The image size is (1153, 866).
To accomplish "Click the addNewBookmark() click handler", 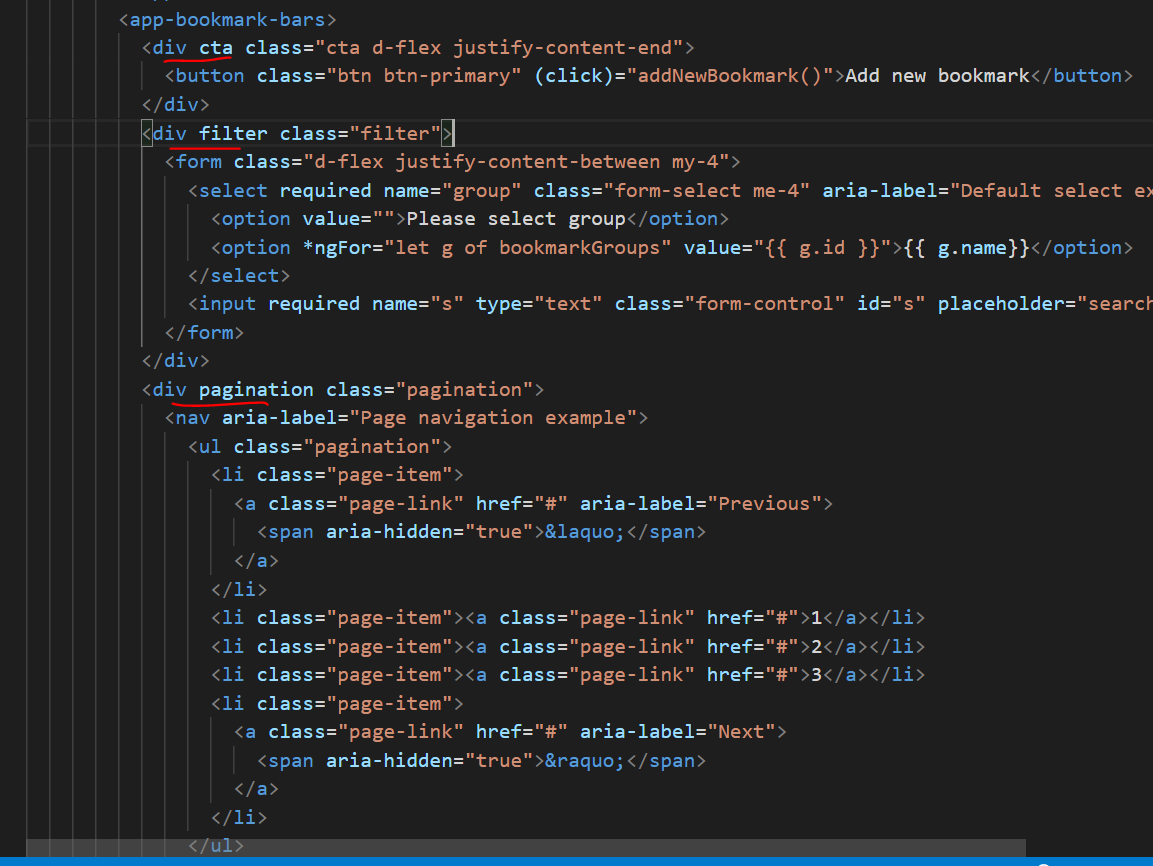I will [729, 76].
